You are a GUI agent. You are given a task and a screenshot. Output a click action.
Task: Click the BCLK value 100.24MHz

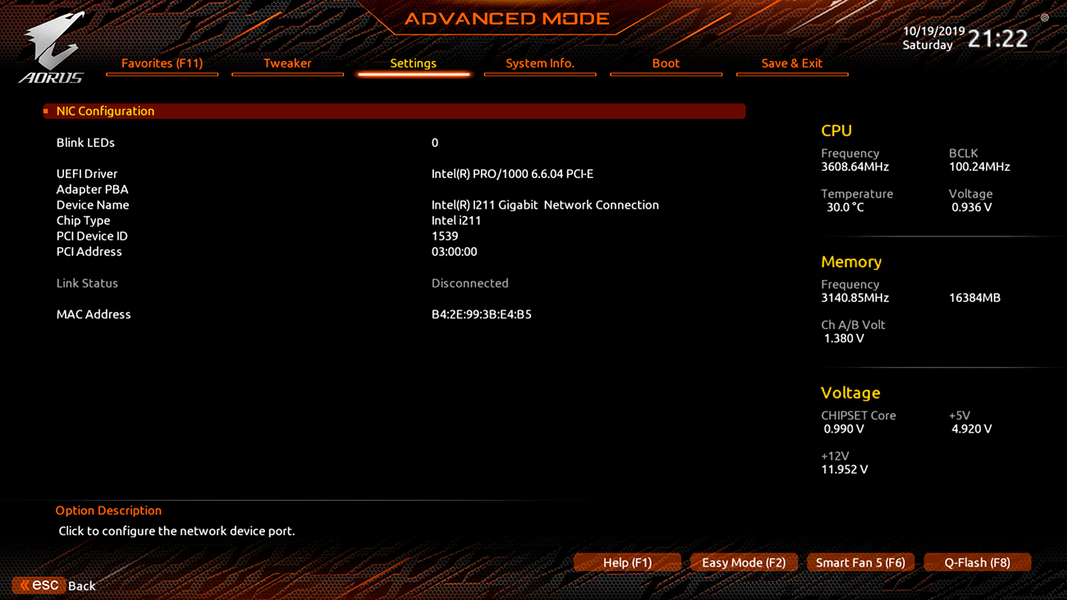coord(979,167)
